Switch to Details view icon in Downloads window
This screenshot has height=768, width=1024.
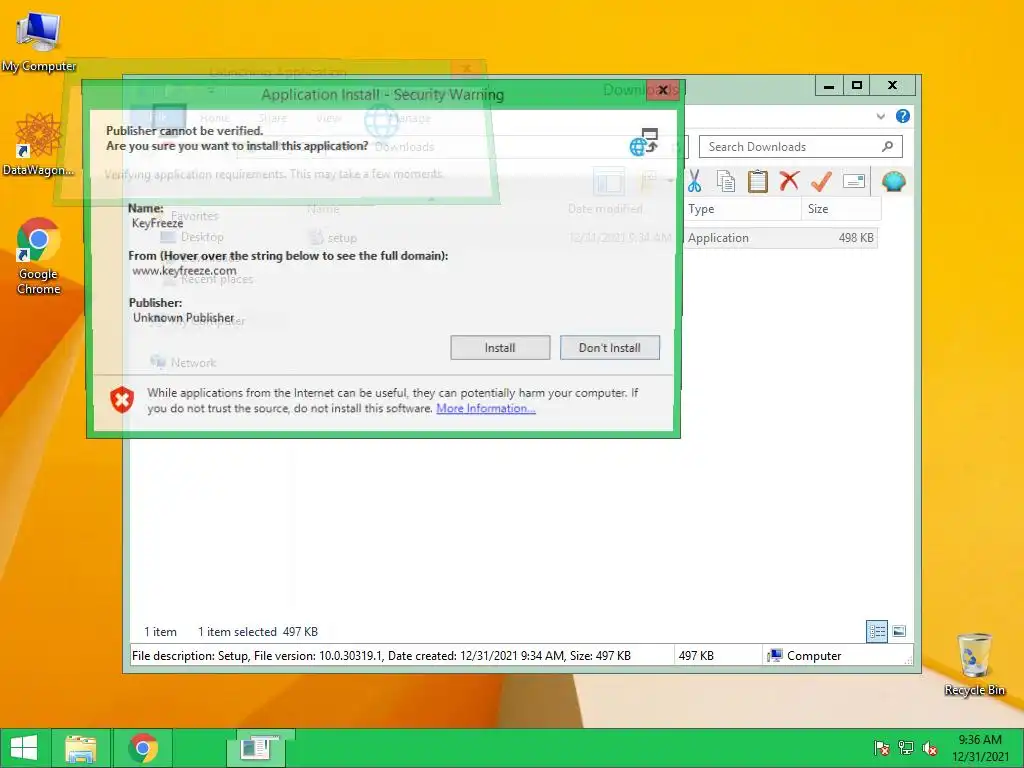877,631
